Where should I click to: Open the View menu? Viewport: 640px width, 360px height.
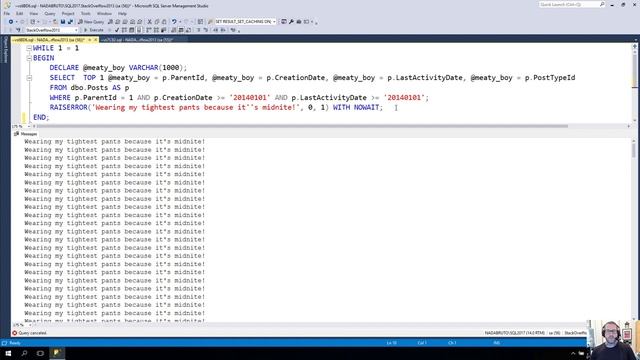click(33, 13)
